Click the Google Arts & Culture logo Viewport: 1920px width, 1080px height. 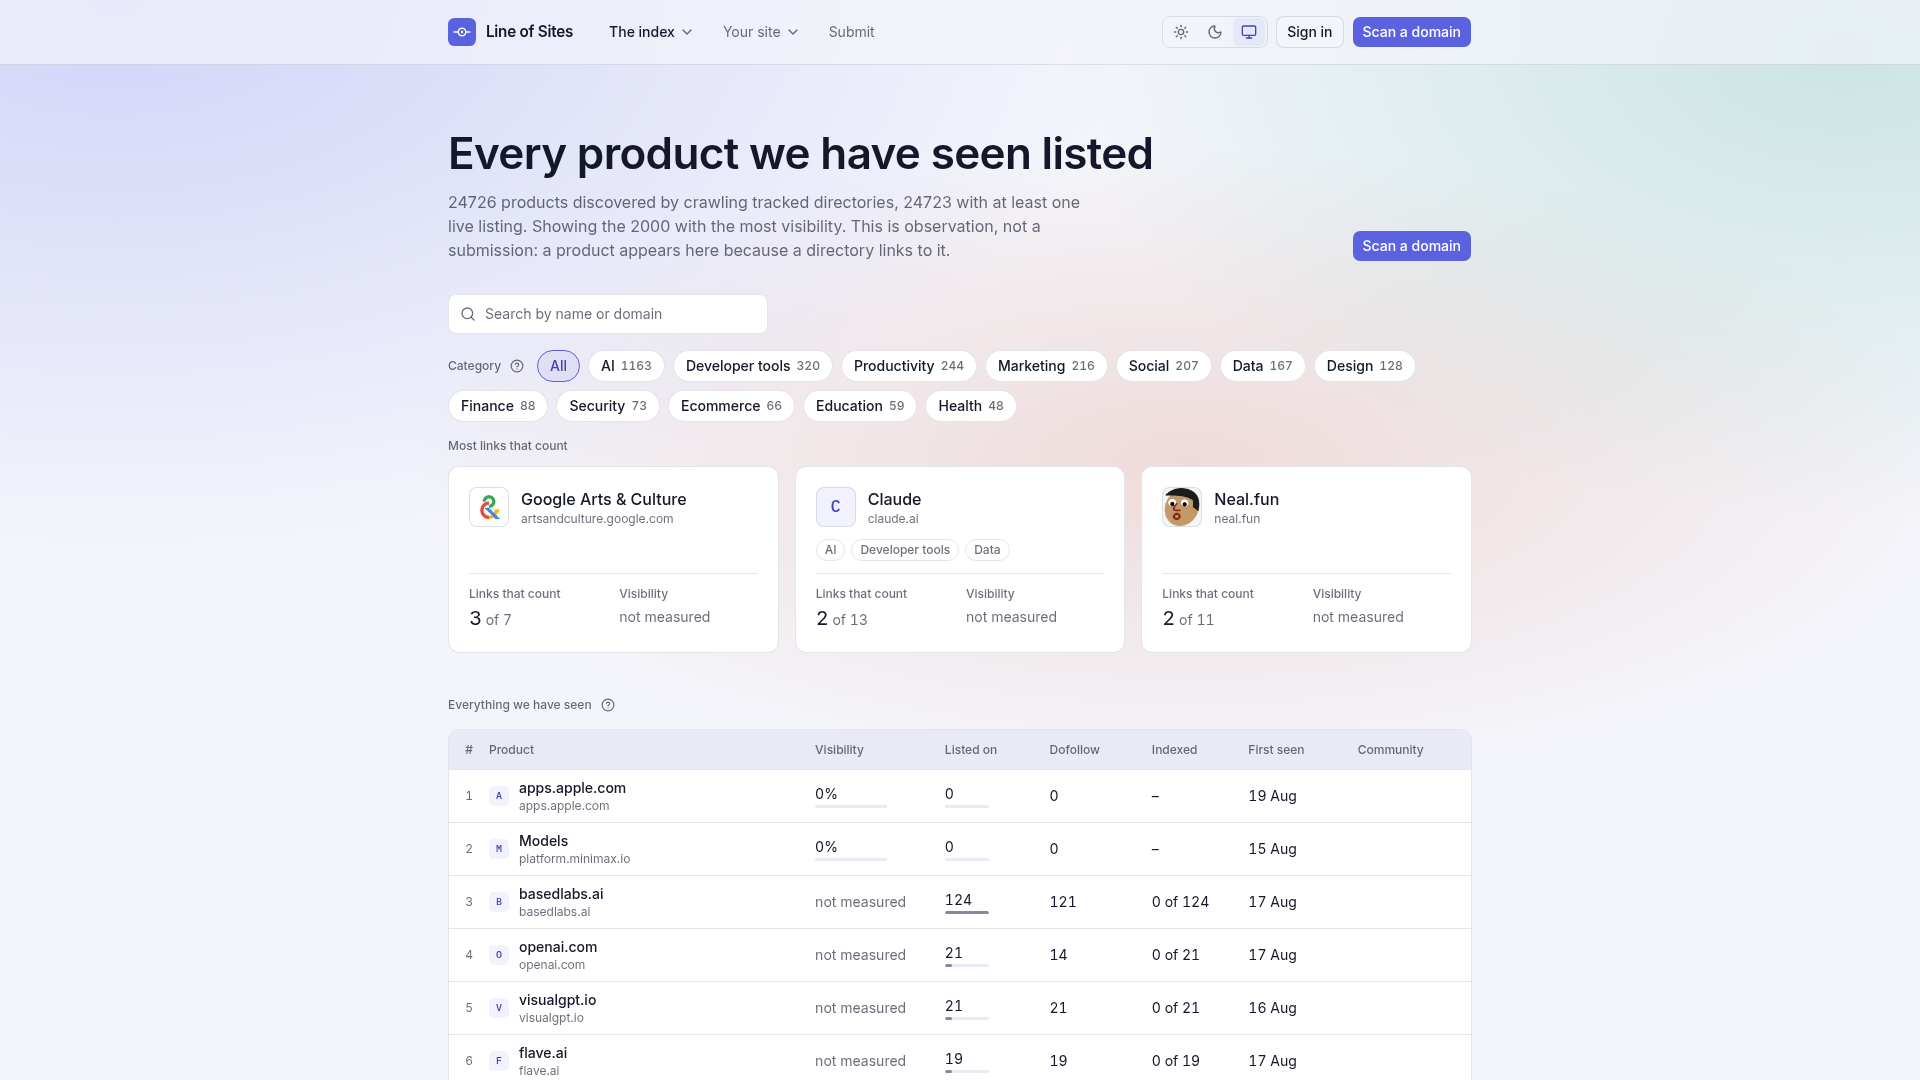(489, 507)
